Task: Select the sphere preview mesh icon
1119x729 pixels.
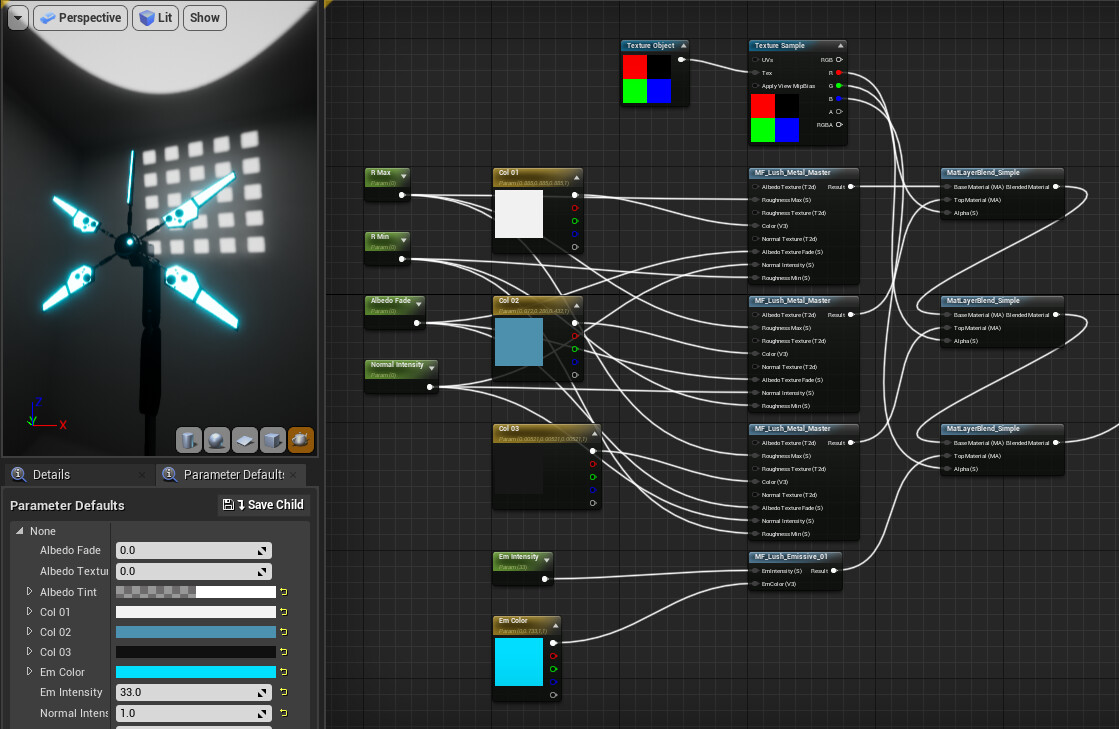Action: [x=217, y=440]
